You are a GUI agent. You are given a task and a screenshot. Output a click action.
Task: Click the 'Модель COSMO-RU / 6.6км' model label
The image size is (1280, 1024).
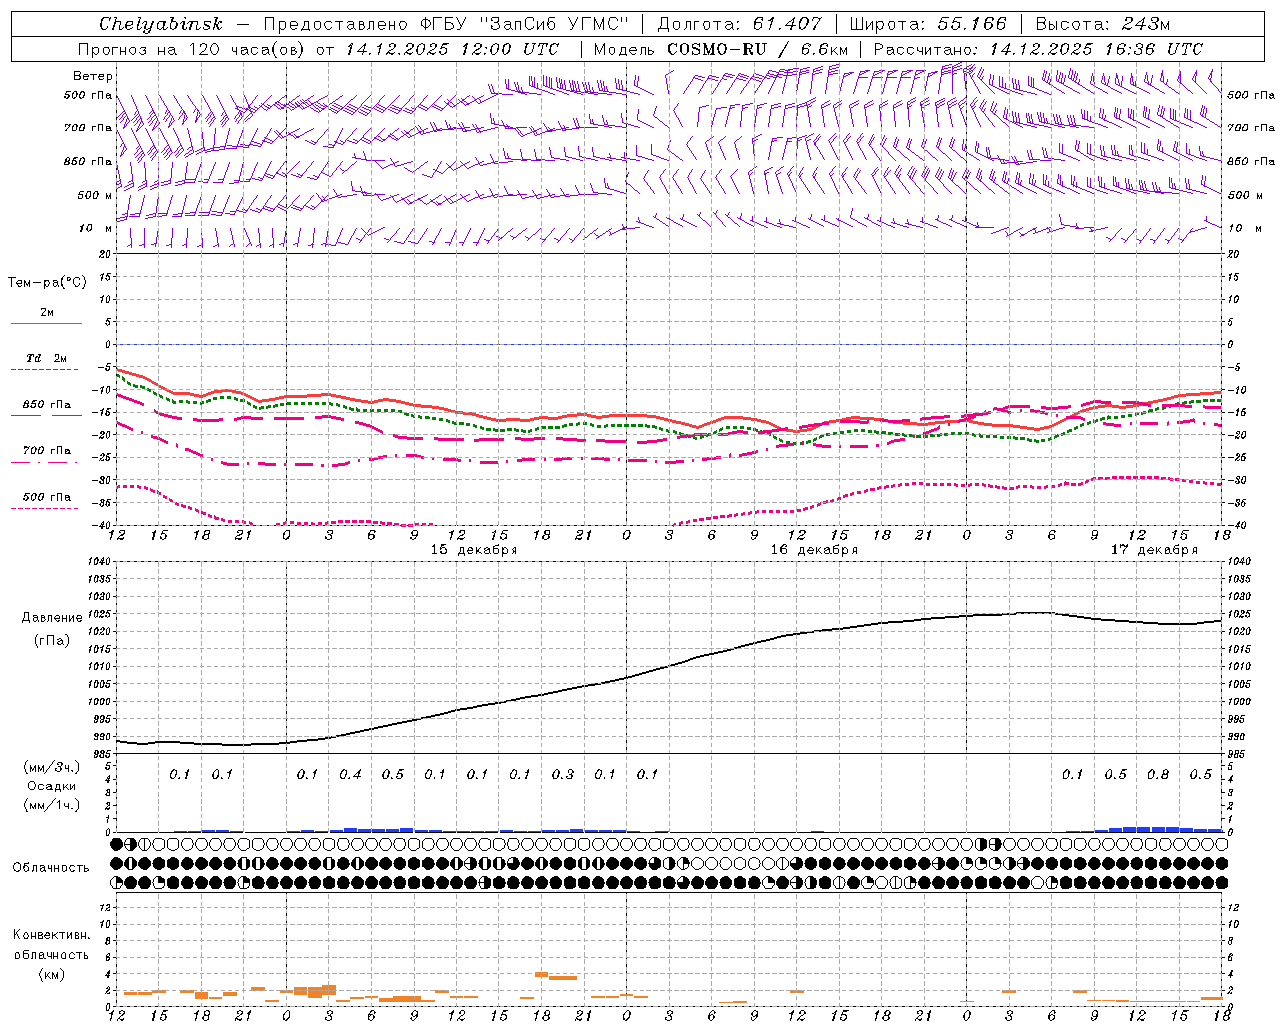pyautogui.click(x=721, y=49)
